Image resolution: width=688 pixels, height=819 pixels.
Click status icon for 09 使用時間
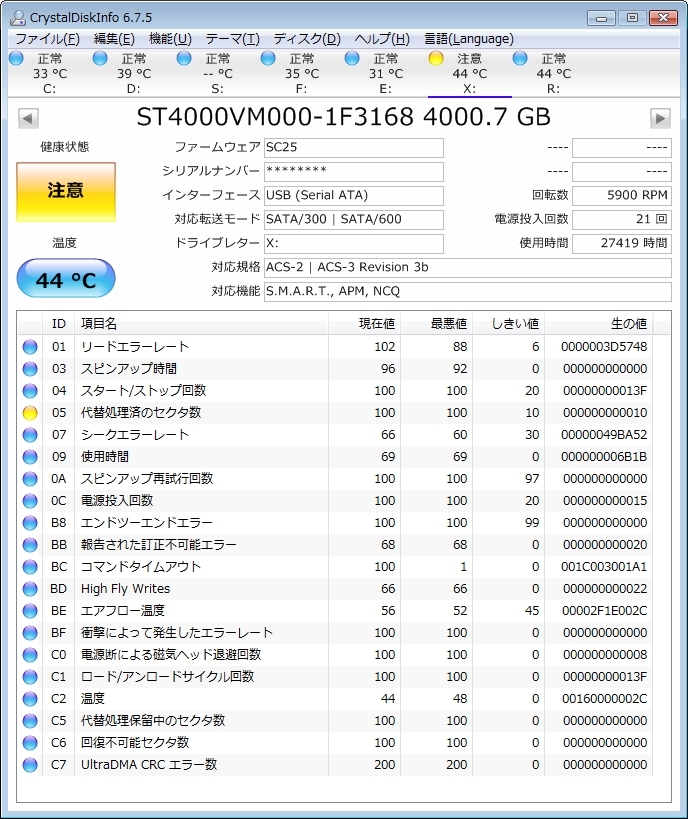click(x=30, y=457)
